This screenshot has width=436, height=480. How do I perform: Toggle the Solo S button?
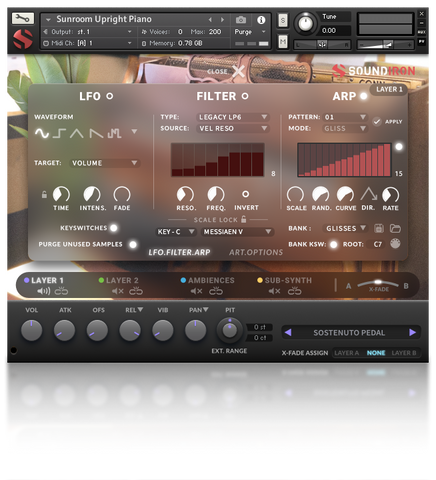pos(283,21)
